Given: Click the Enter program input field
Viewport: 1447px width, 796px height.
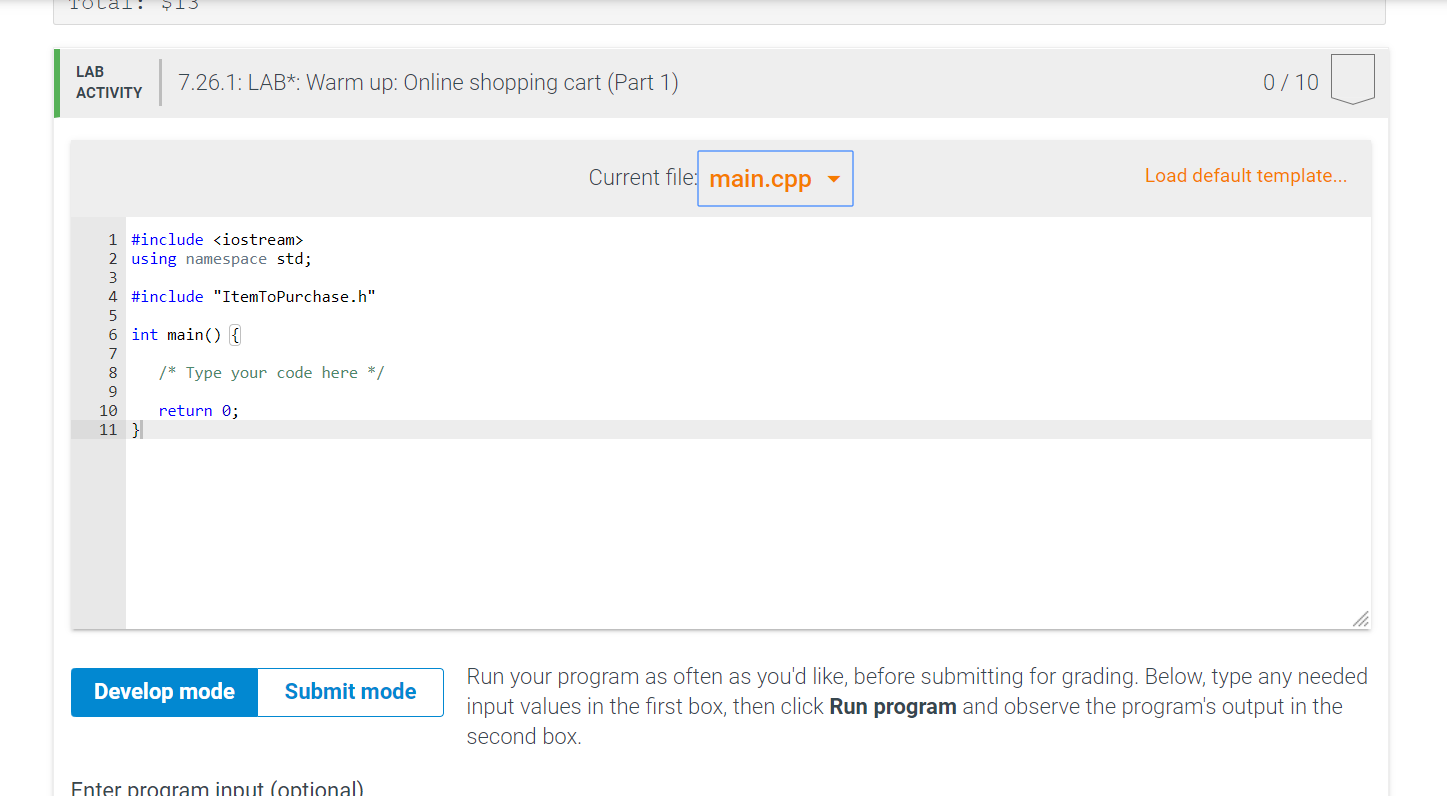Looking at the screenshot, I should [216, 788].
